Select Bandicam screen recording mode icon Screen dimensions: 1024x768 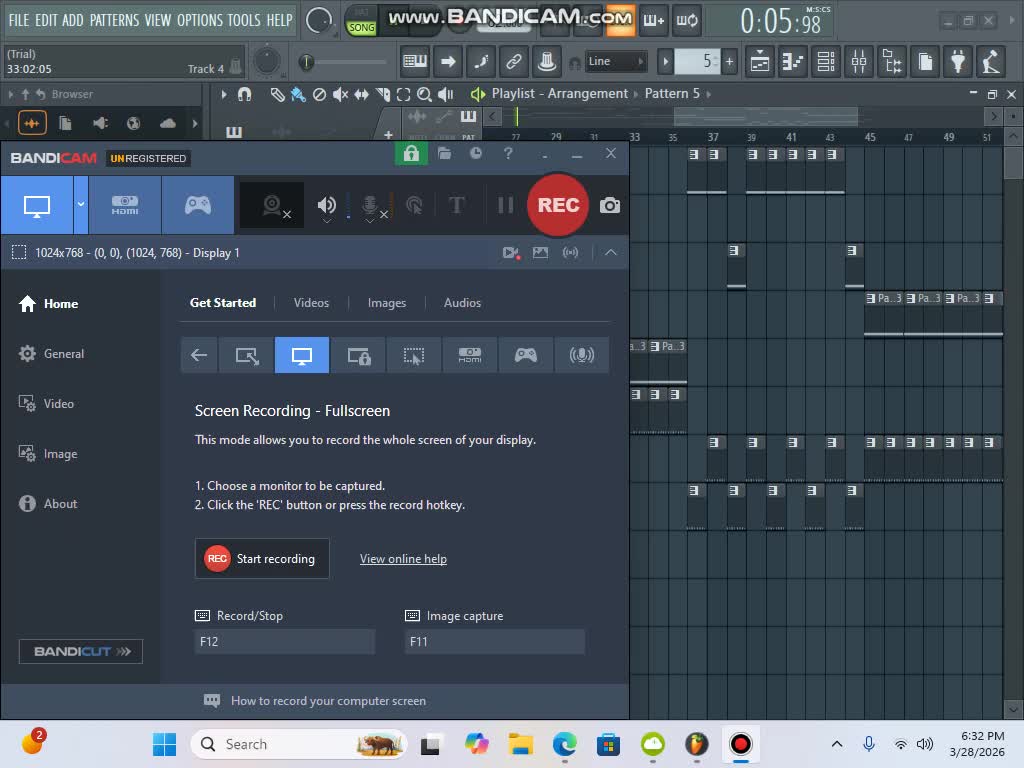pos(37,205)
